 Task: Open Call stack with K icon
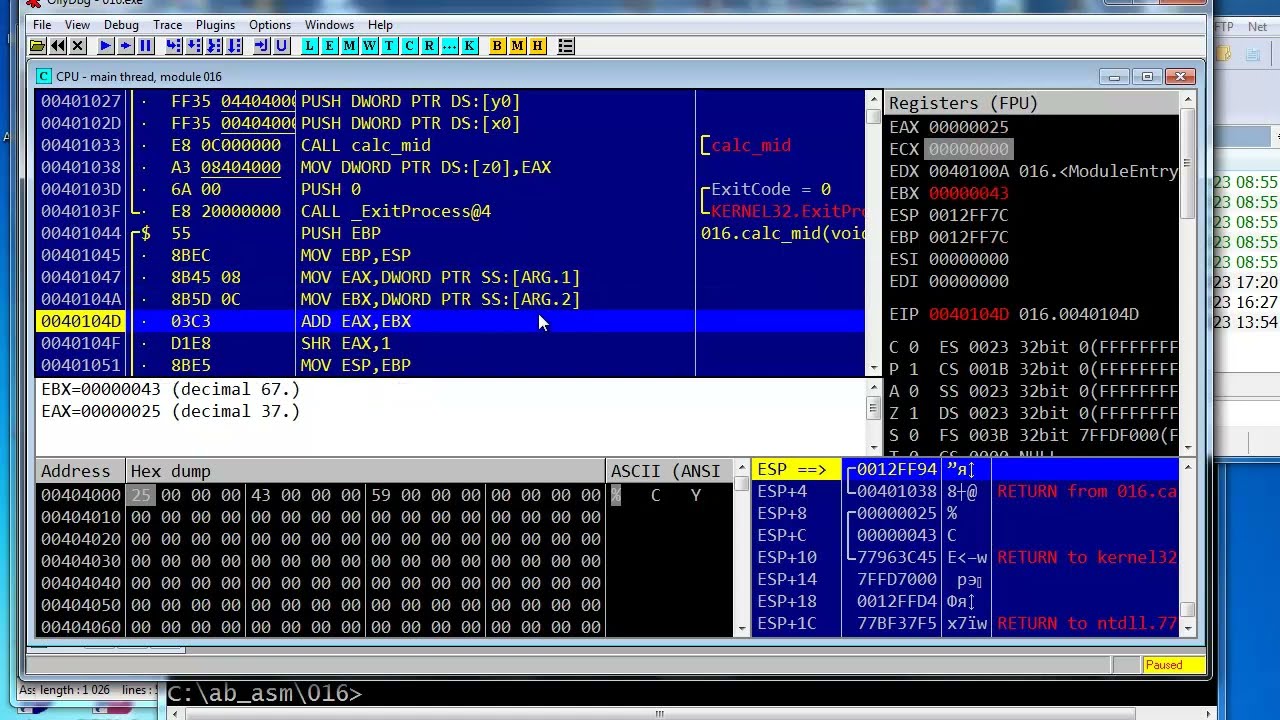click(x=469, y=46)
